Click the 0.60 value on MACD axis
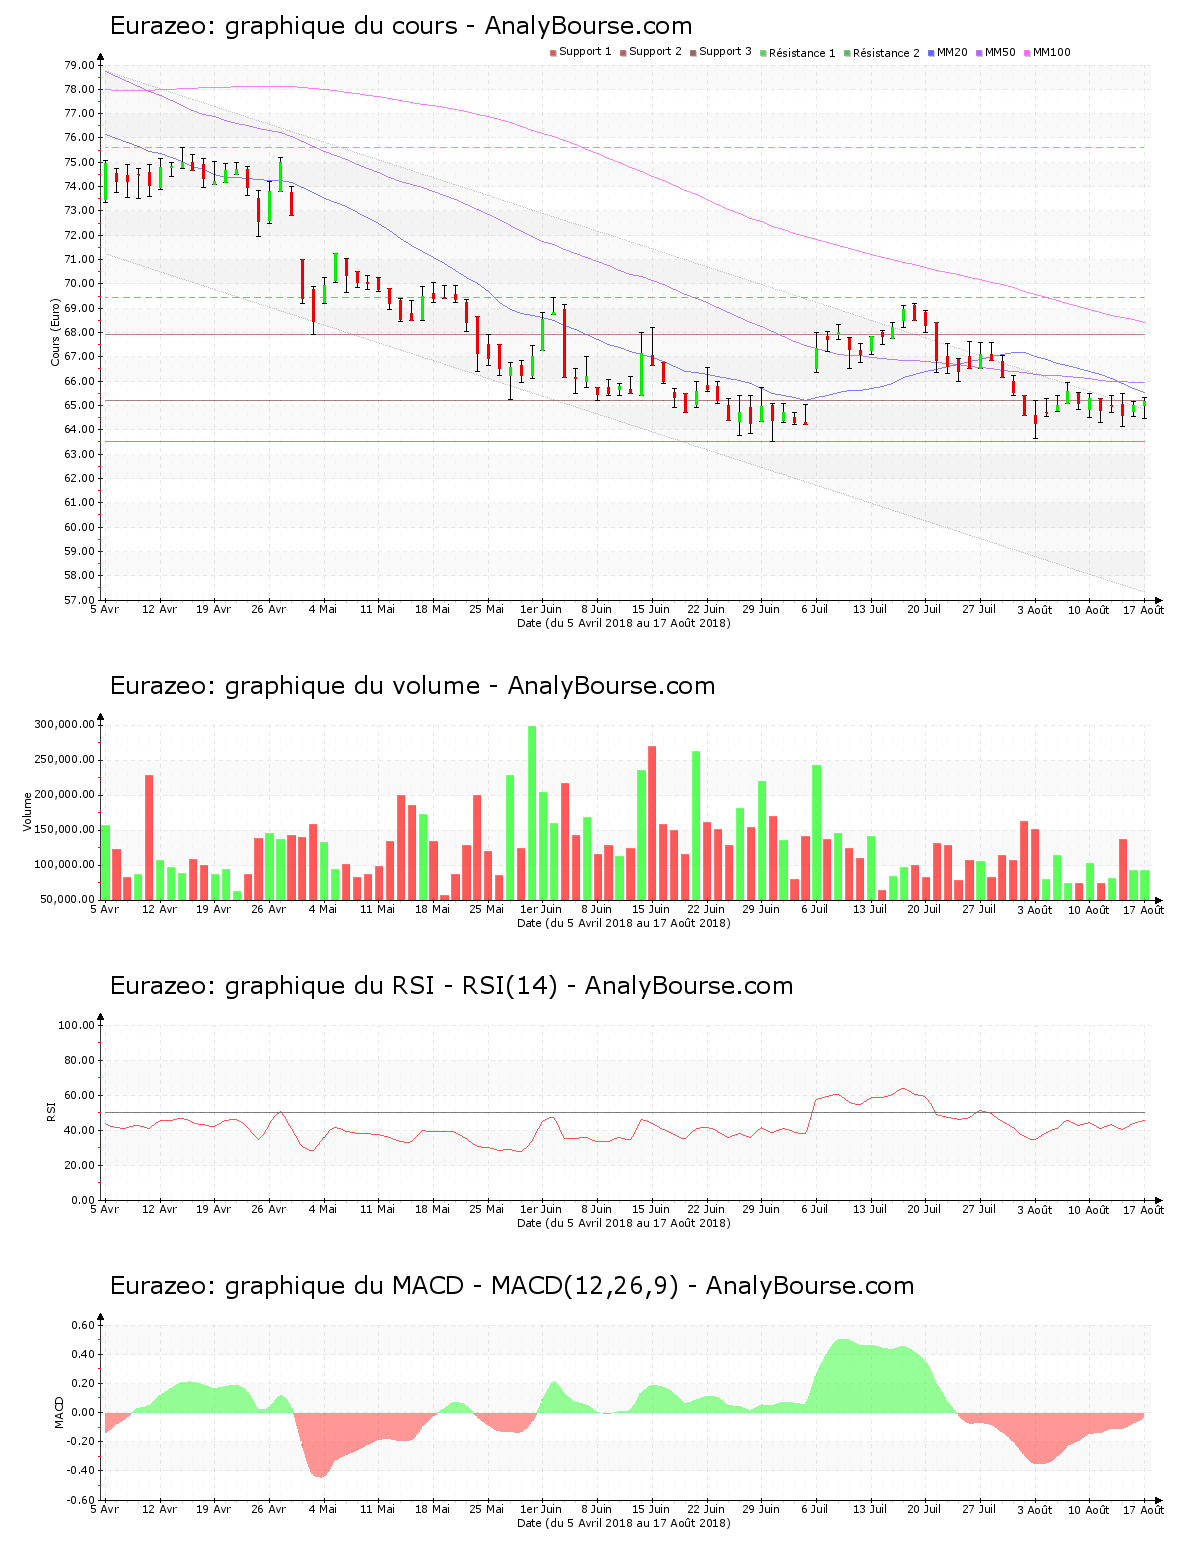 click(x=84, y=1325)
